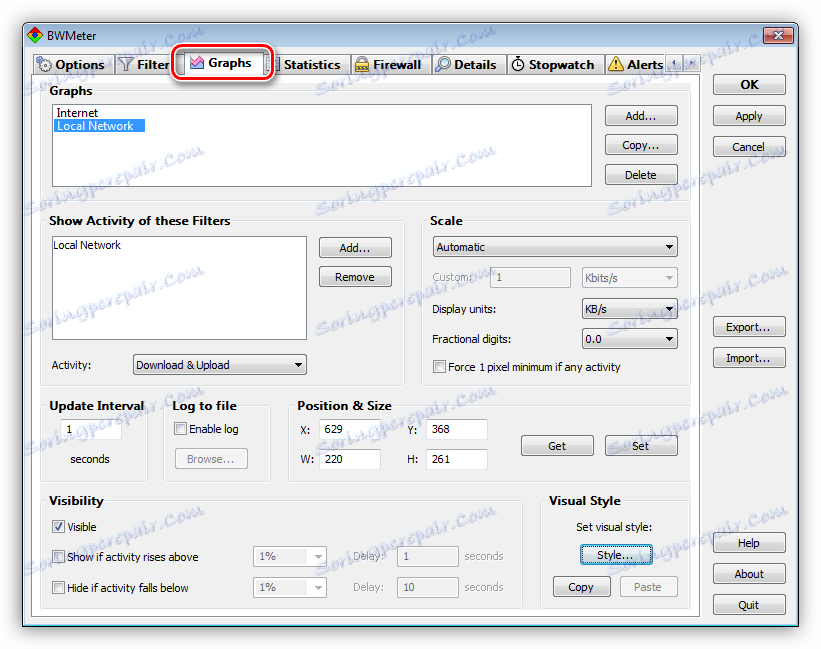Screen dimensions: 821x649
Task: Click the Browse... log file button
Action: [211, 459]
